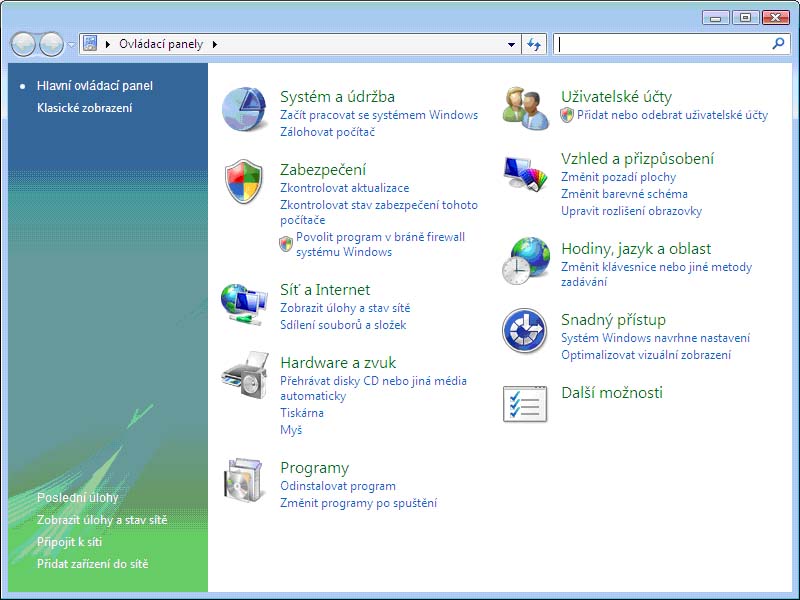Click Začít pracovat se systémem Windows
The image size is (800, 600).
[379, 115]
